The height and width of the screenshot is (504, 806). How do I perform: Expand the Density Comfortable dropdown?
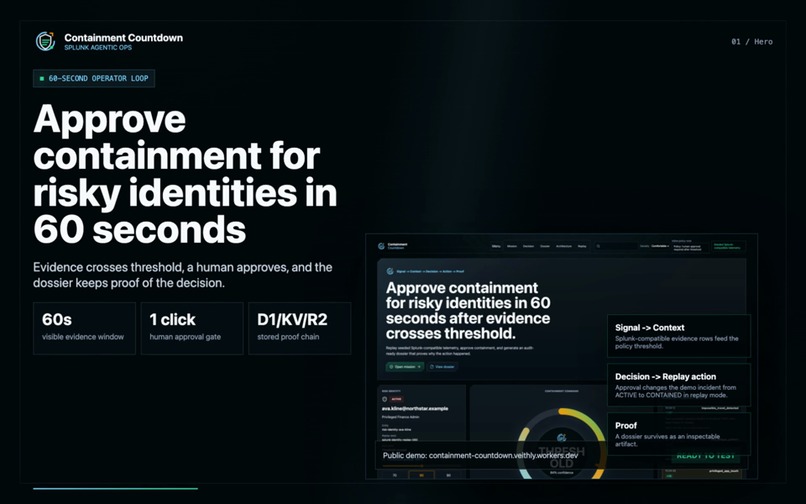(661, 246)
